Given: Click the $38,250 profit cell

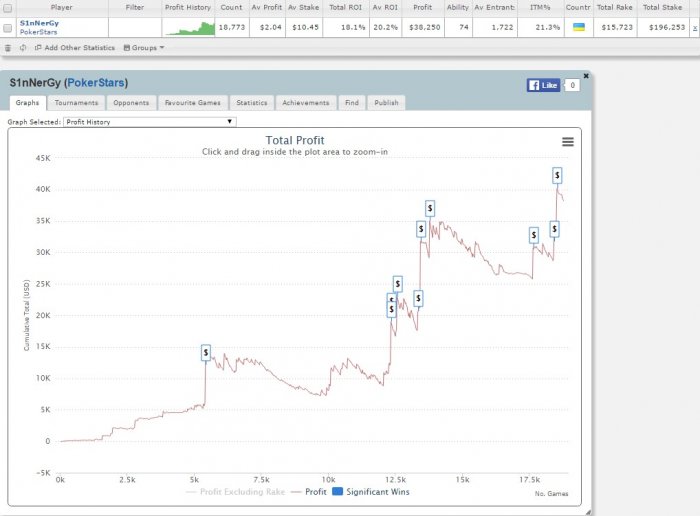Looking at the screenshot, I should point(425,27).
